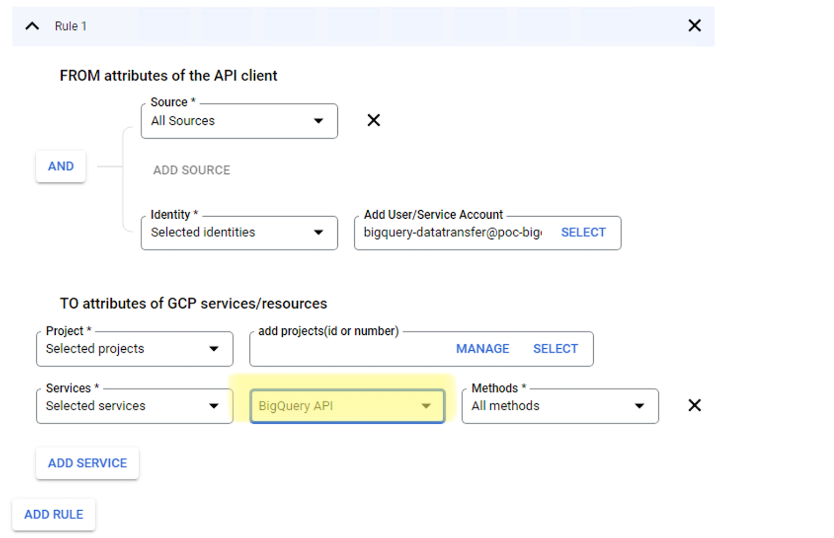Click the ADD RULE button
834x538 pixels.
click(x=54, y=514)
